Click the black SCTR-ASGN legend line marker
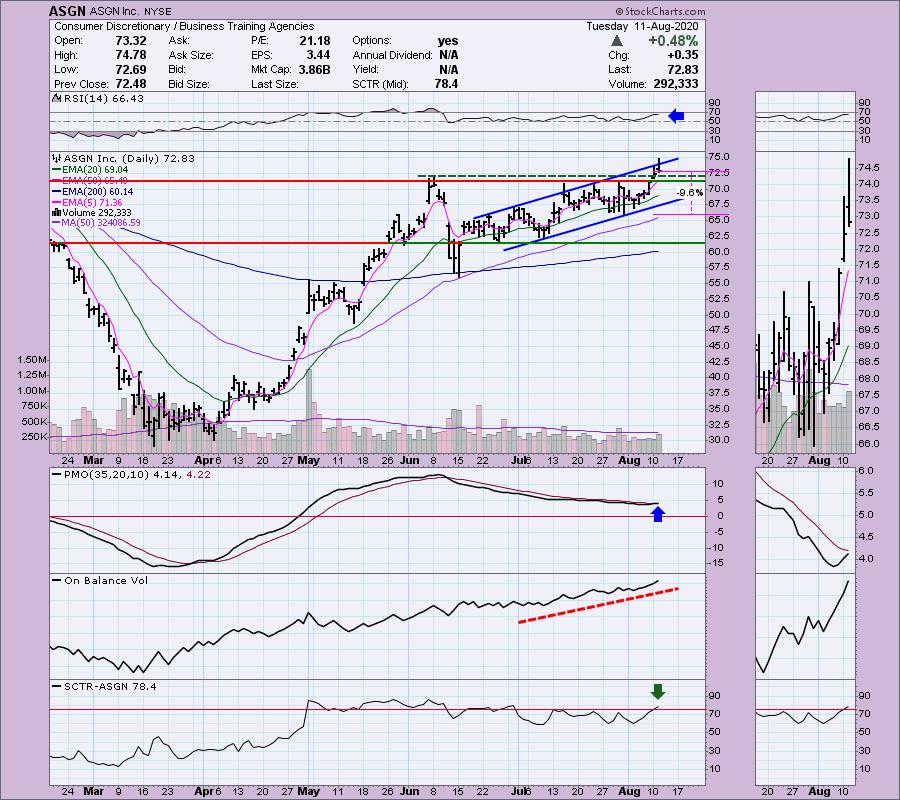The height and width of the screenshot is (800, 900). pyautogui.click(x=57, y=686)
